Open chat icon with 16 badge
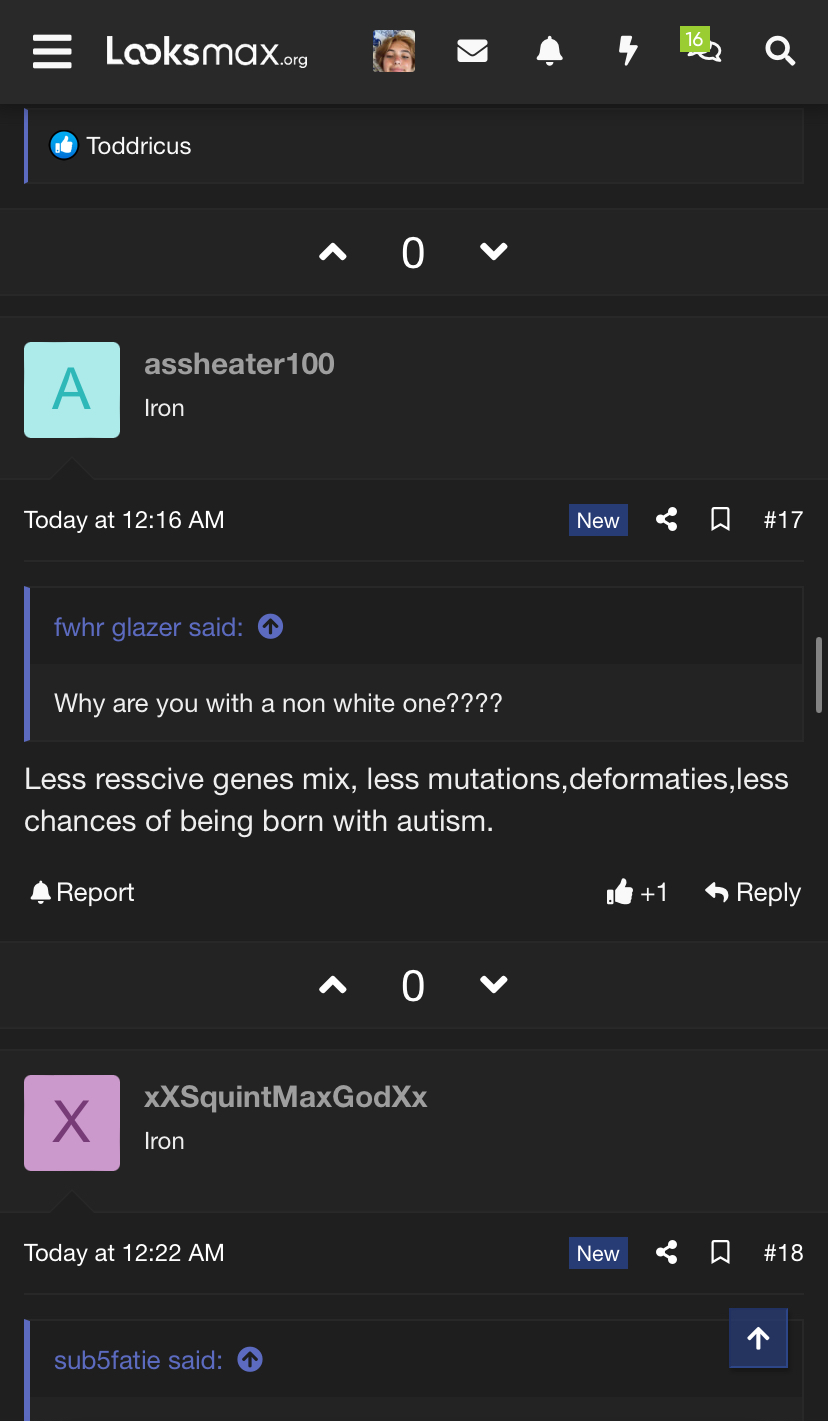The height and width of the screenshot is (1421, 828). click(703, 46)
